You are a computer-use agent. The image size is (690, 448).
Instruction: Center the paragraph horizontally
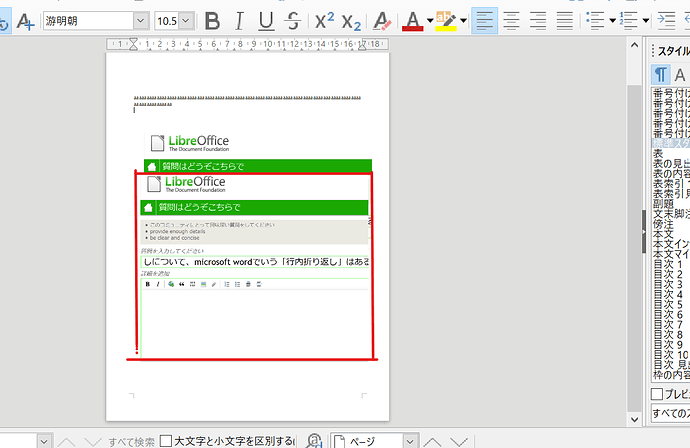(x=511, y=21)
